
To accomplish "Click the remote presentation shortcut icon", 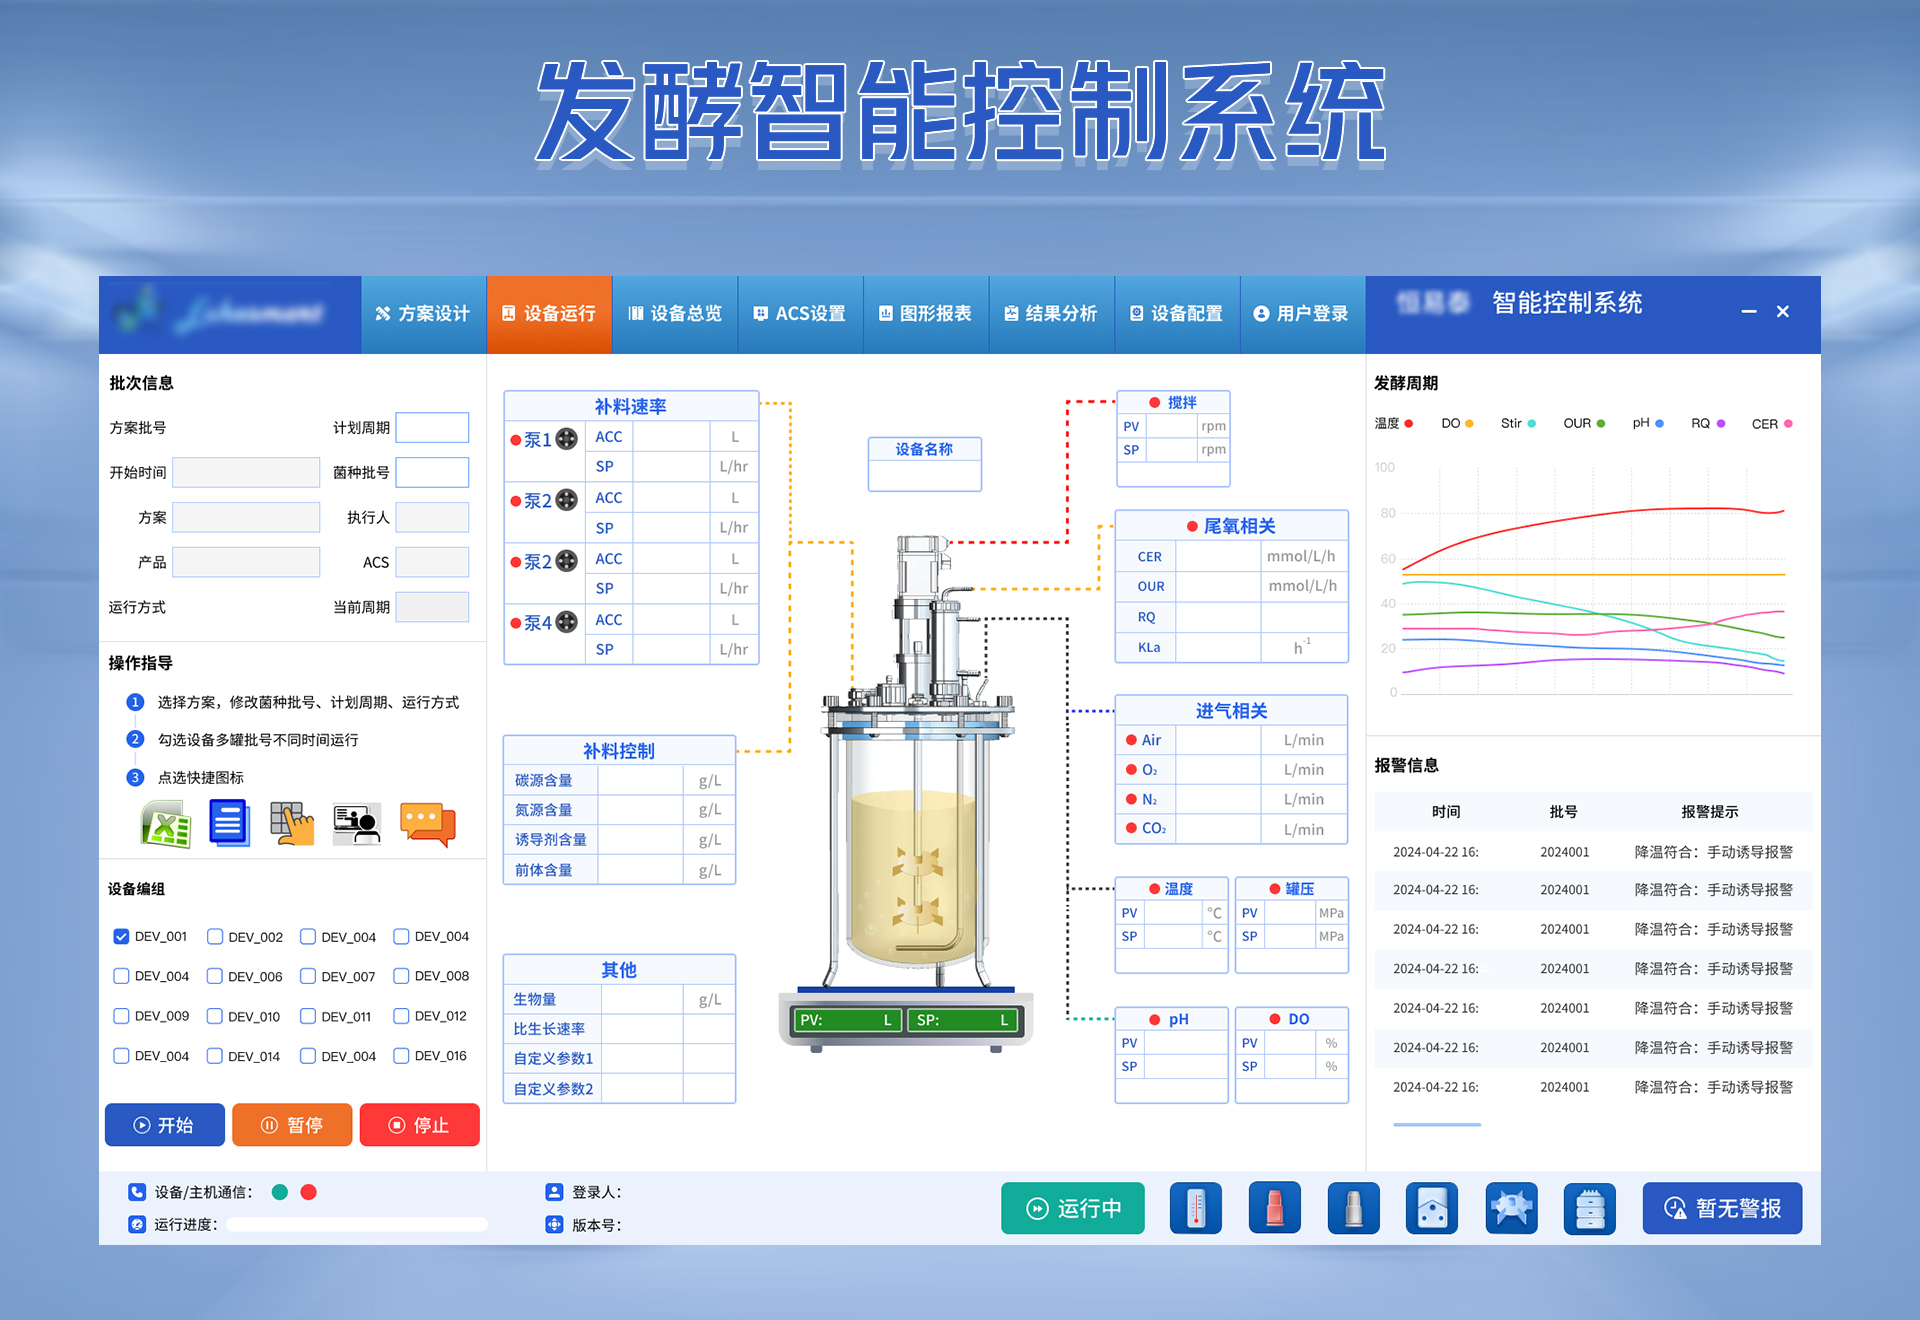I will (357, 824).
